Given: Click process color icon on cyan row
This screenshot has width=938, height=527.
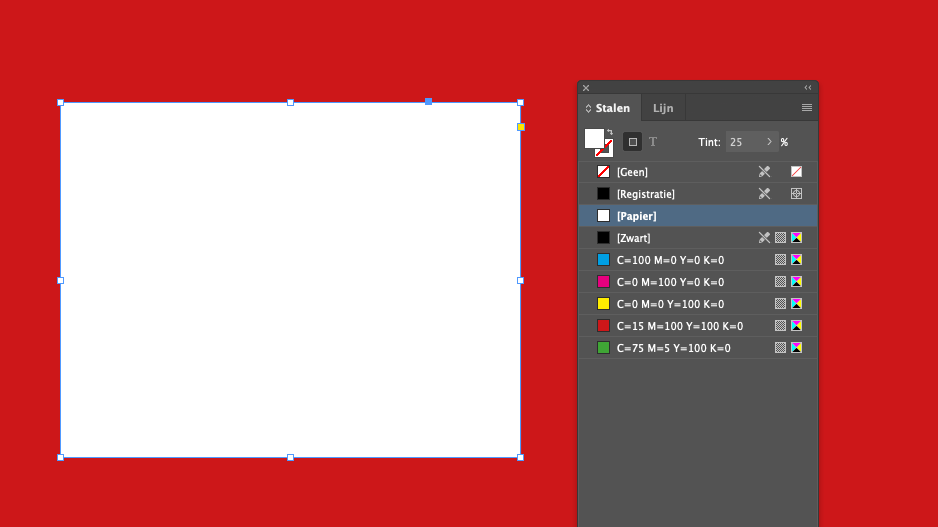Looking at the screenshot, I should (780, 260).
